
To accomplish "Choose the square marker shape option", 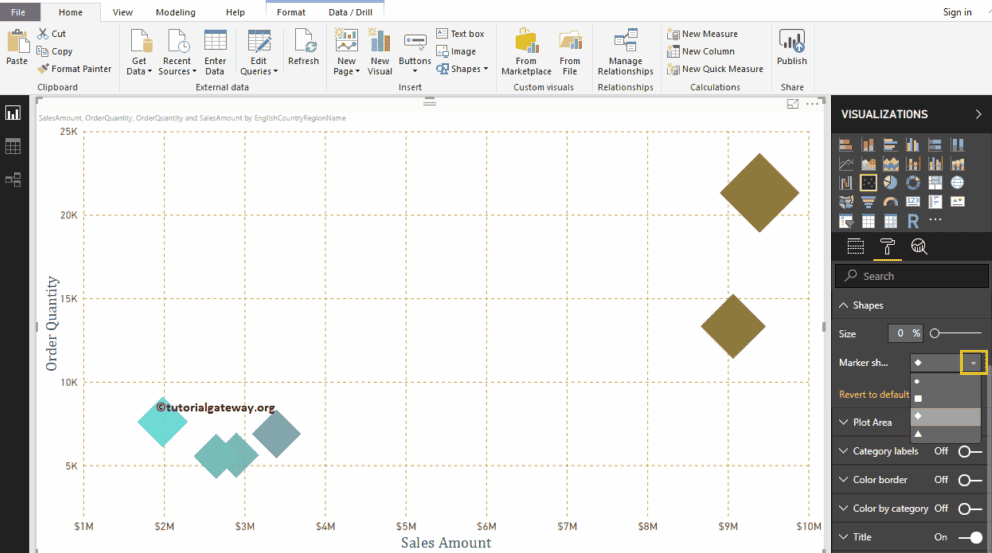I will coord(945,399).
